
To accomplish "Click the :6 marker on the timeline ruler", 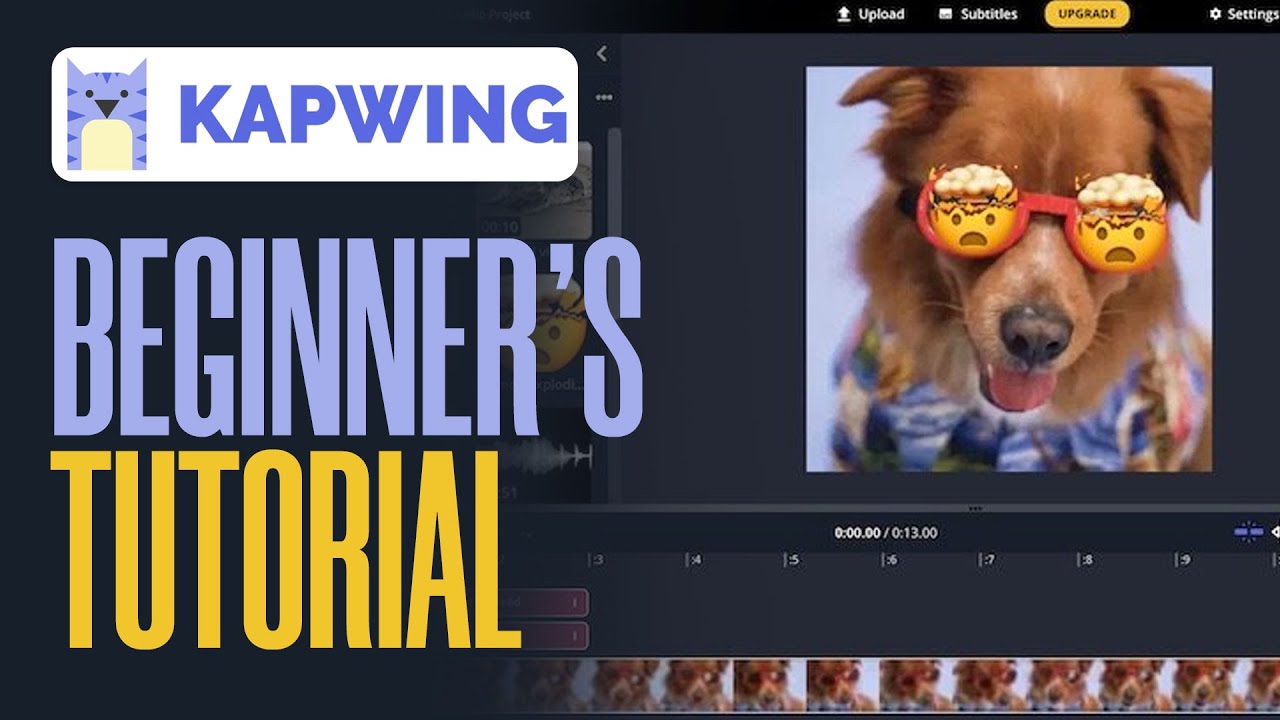I will (x=890, y=560).
